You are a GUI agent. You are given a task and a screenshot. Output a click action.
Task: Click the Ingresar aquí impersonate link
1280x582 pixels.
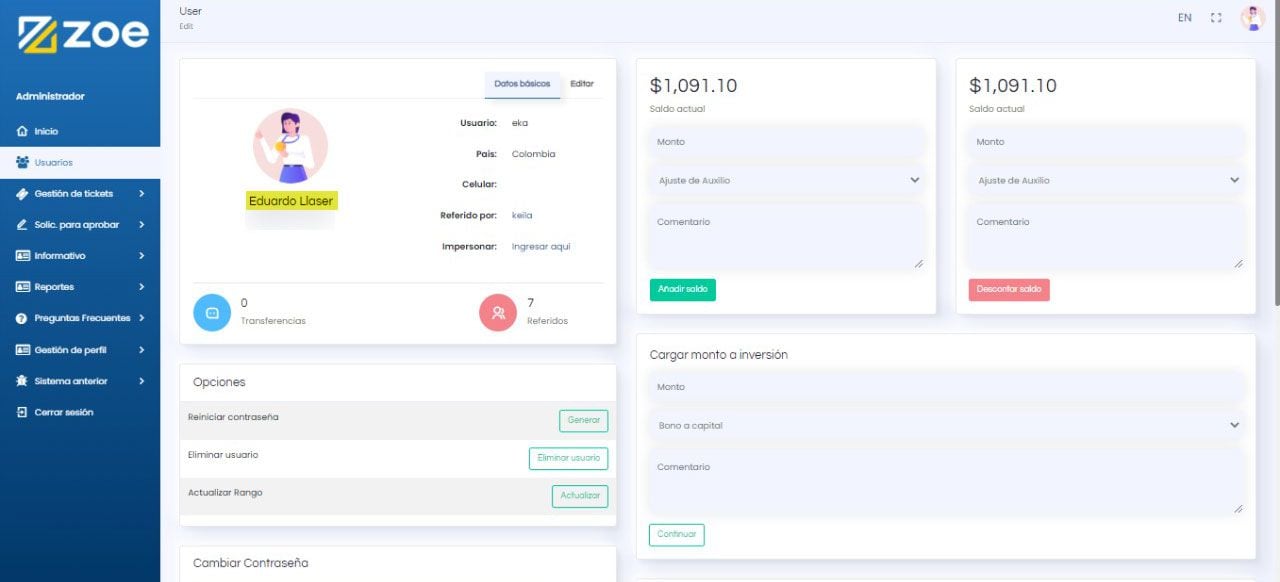tap(541, 246)
